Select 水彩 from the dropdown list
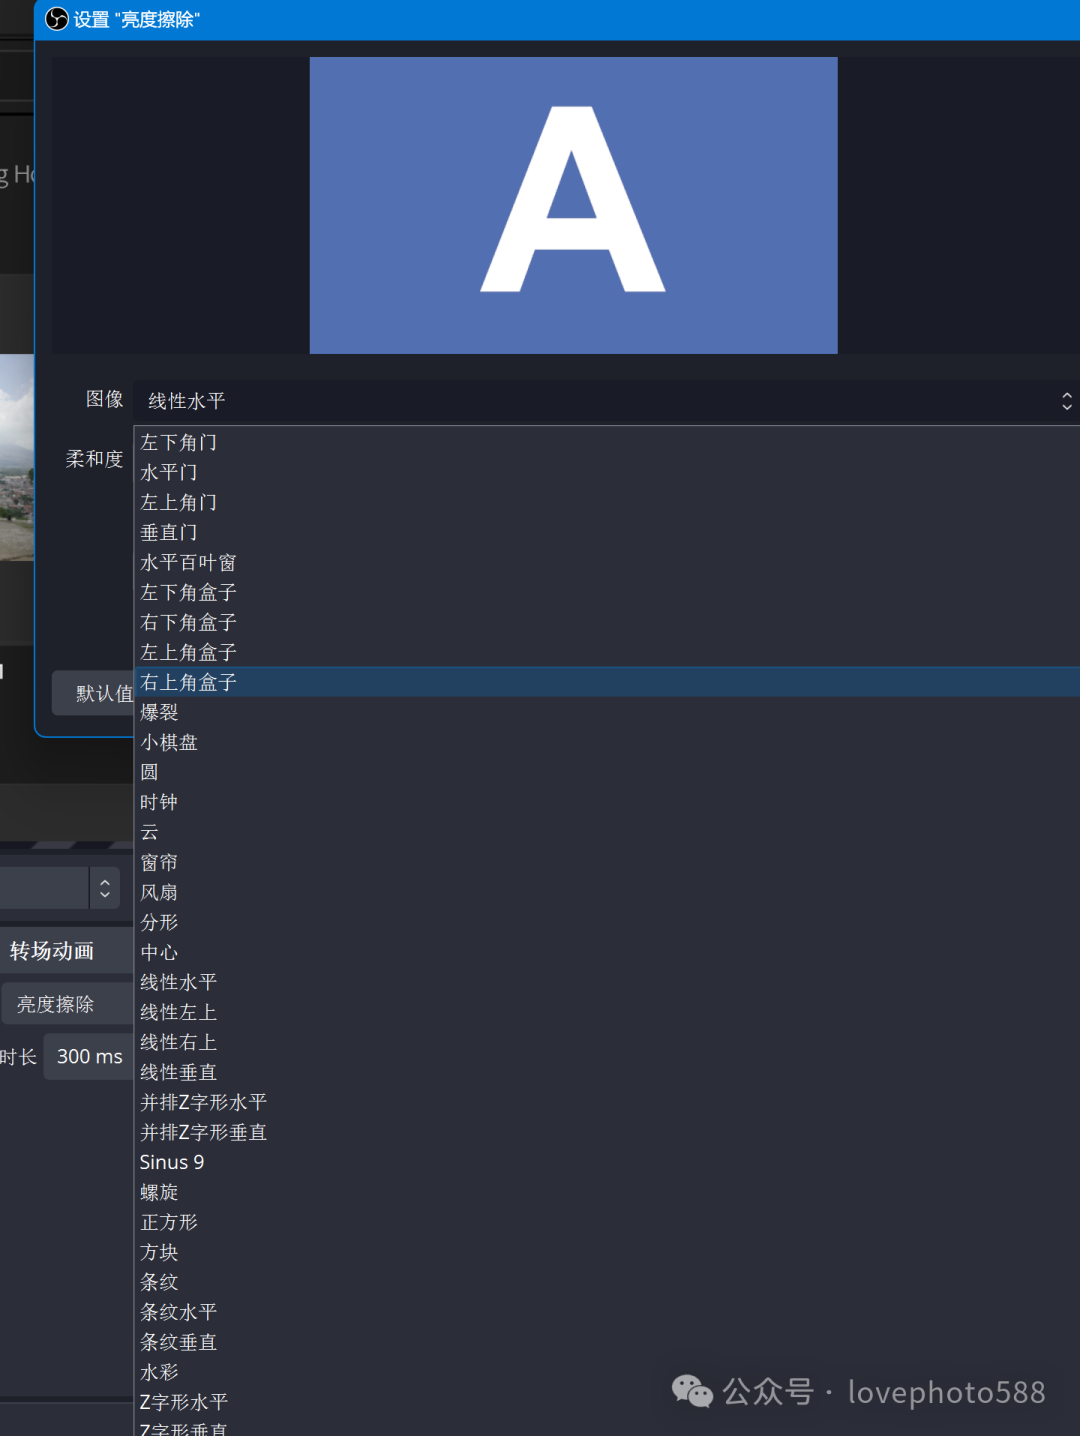The width and height of the screenshot is (1080, 1436). pos(159,1372)
